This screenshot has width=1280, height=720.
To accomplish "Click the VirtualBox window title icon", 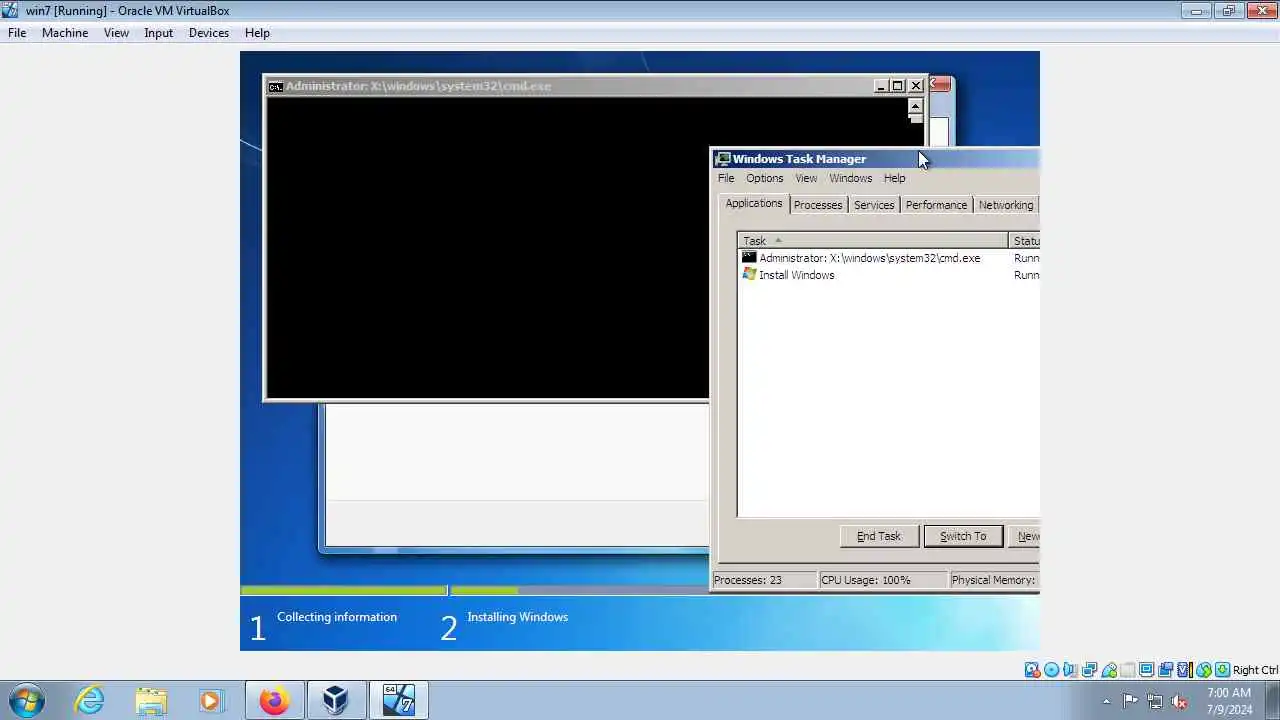I will pos(10,11).
